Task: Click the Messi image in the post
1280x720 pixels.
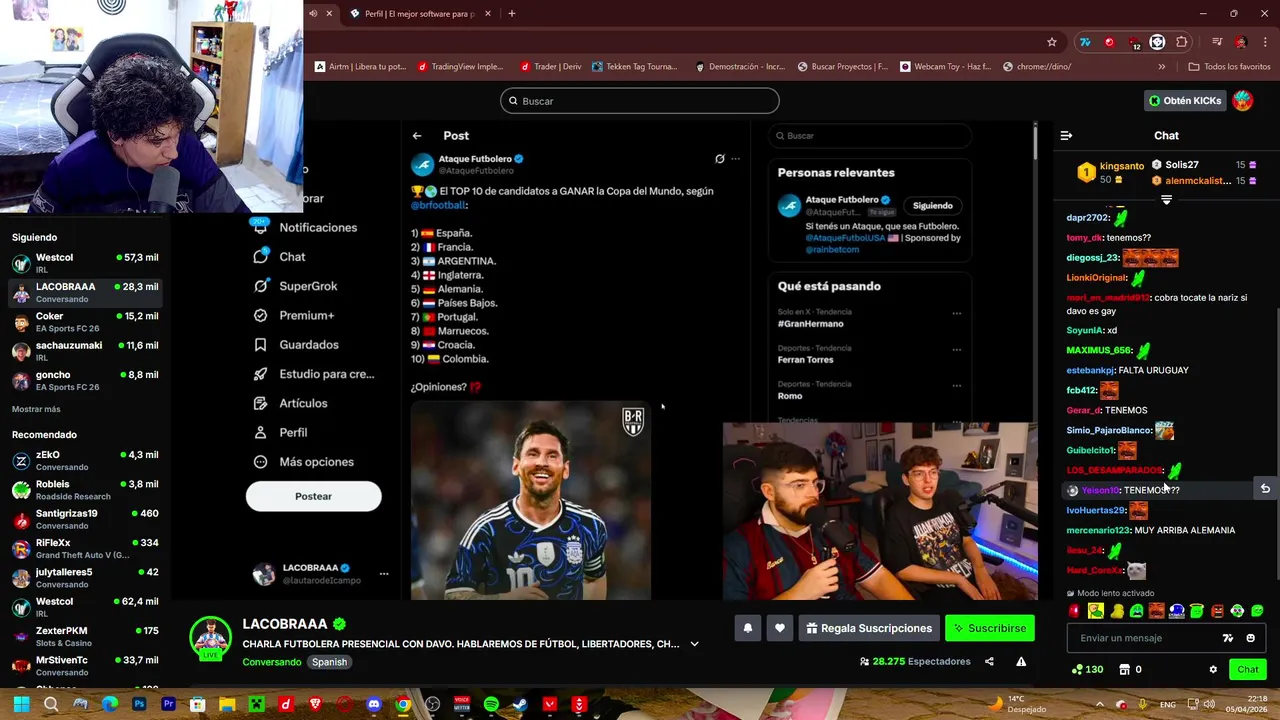Action: (x=531, y=500)
